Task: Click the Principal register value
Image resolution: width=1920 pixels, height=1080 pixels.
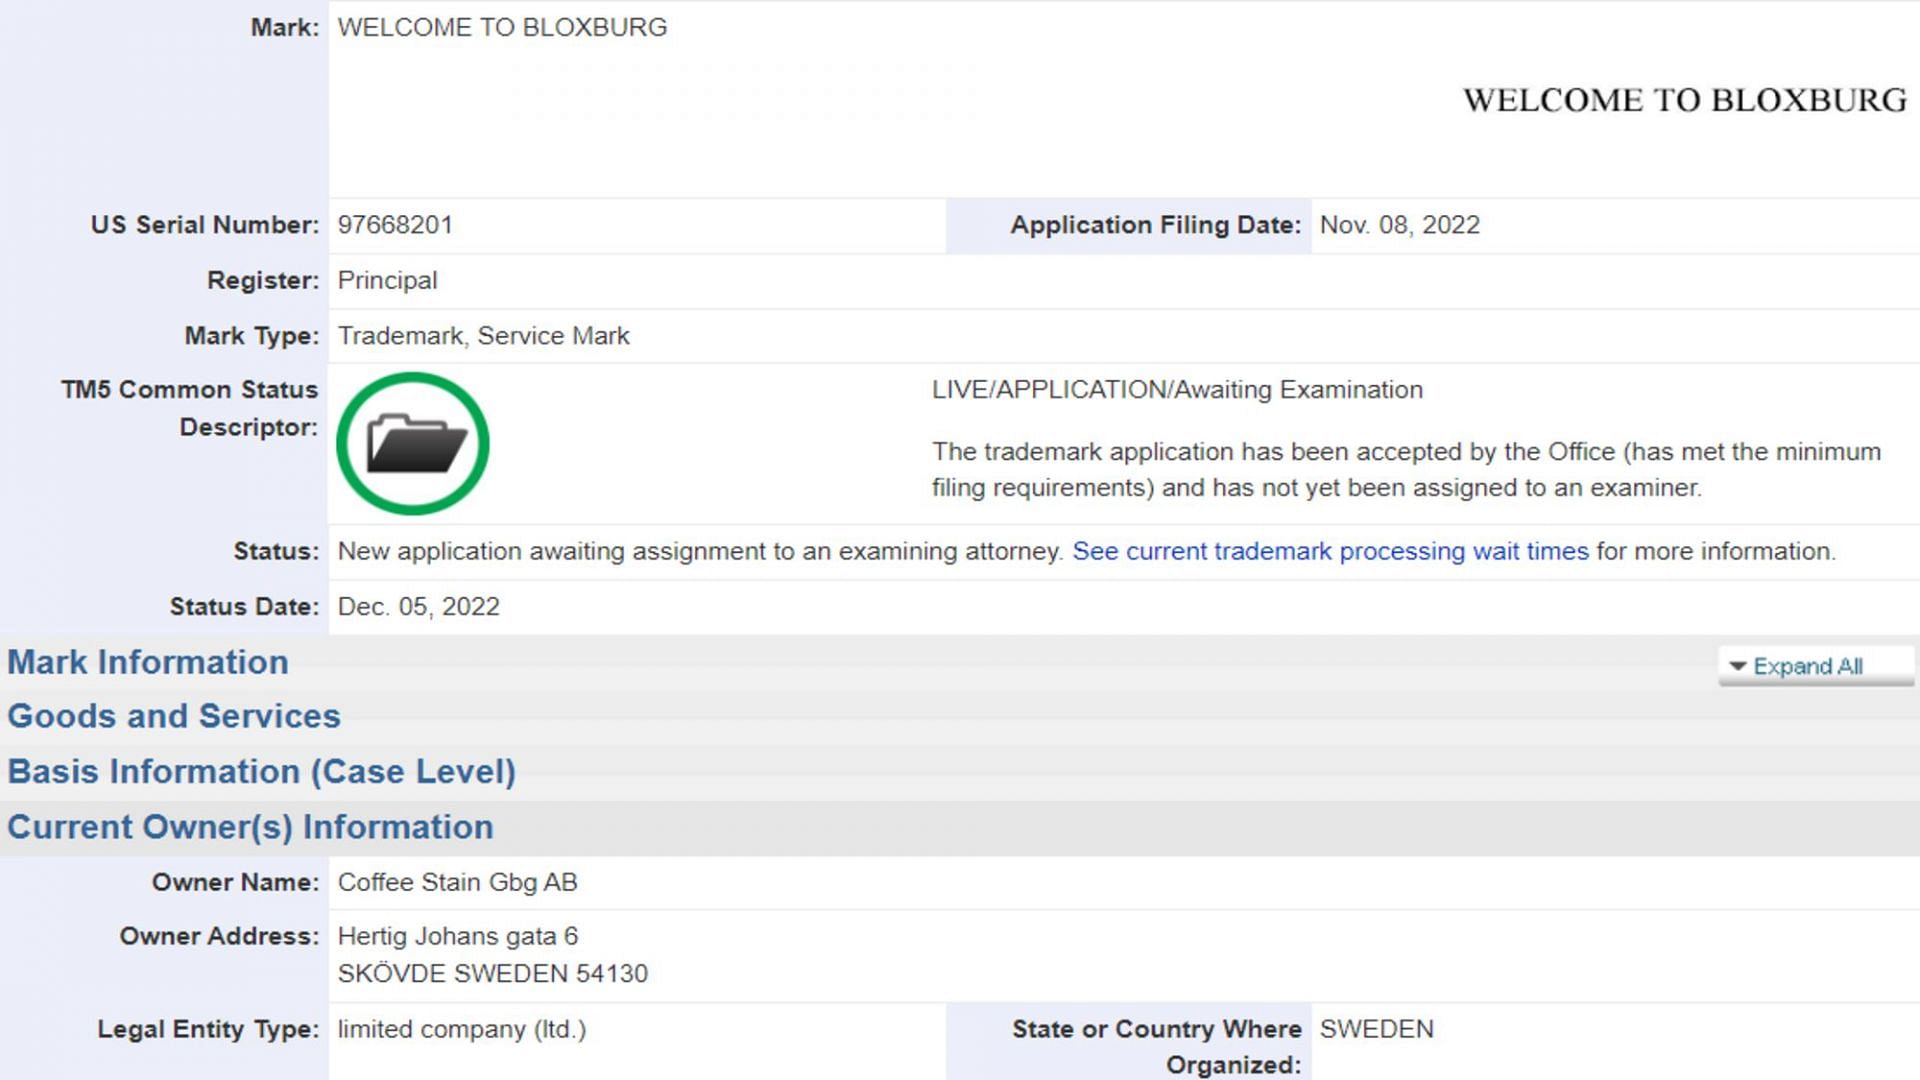Action: [x=387, y=281]
